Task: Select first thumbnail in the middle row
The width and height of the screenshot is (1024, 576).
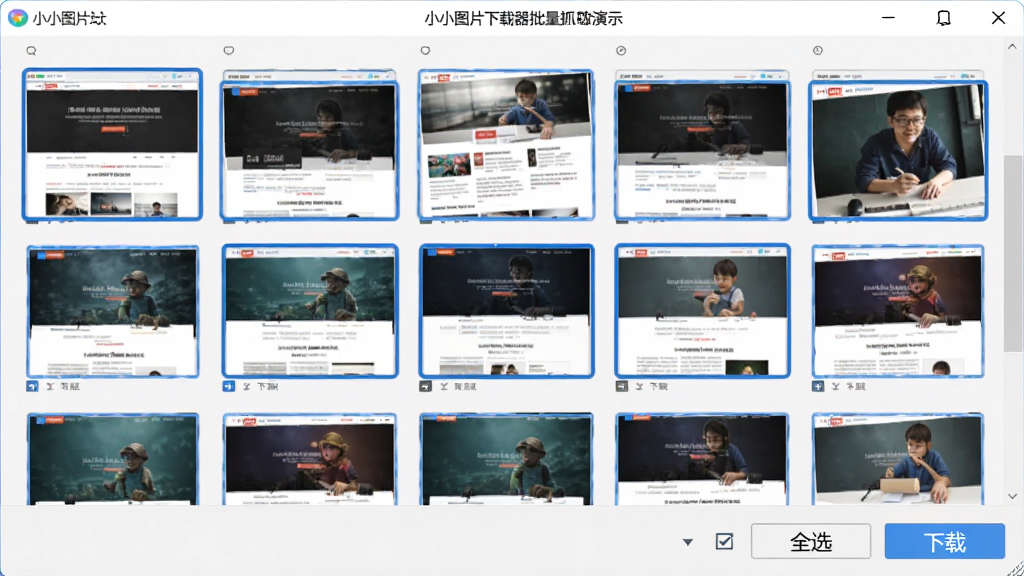Action: [x=112, y=312]
